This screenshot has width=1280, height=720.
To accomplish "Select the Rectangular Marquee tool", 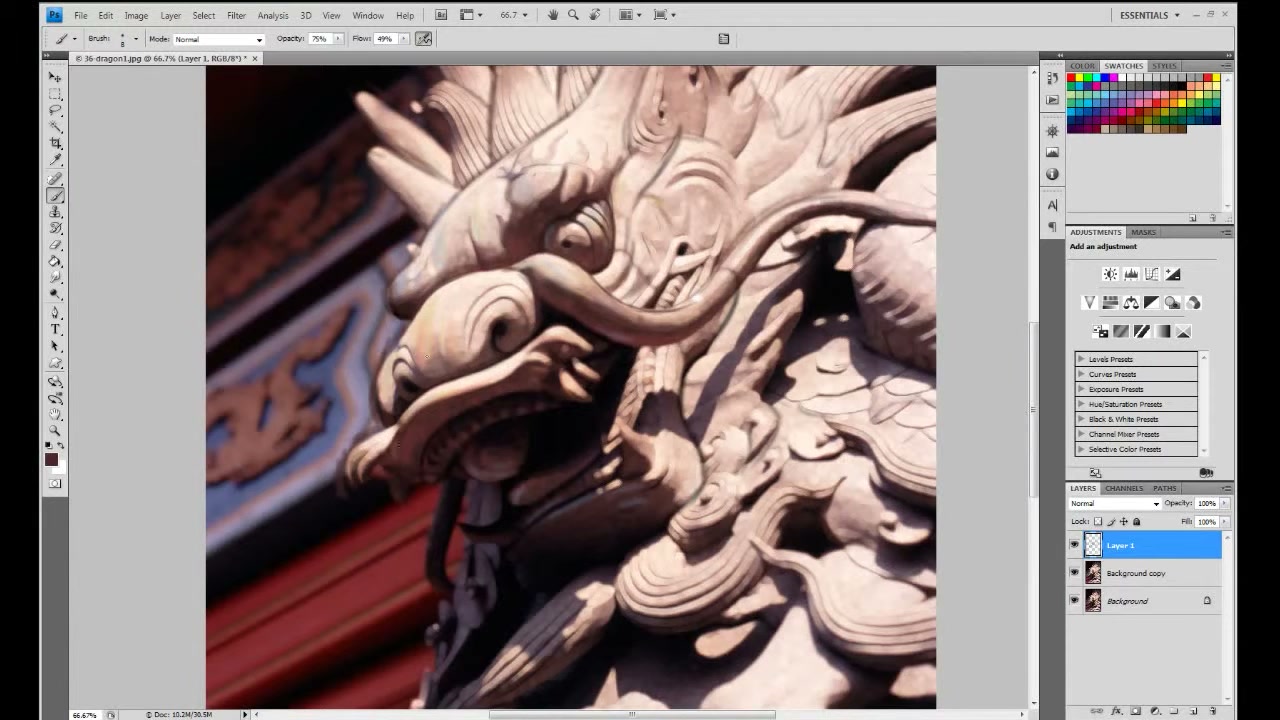I will click(x=55, y=94).
